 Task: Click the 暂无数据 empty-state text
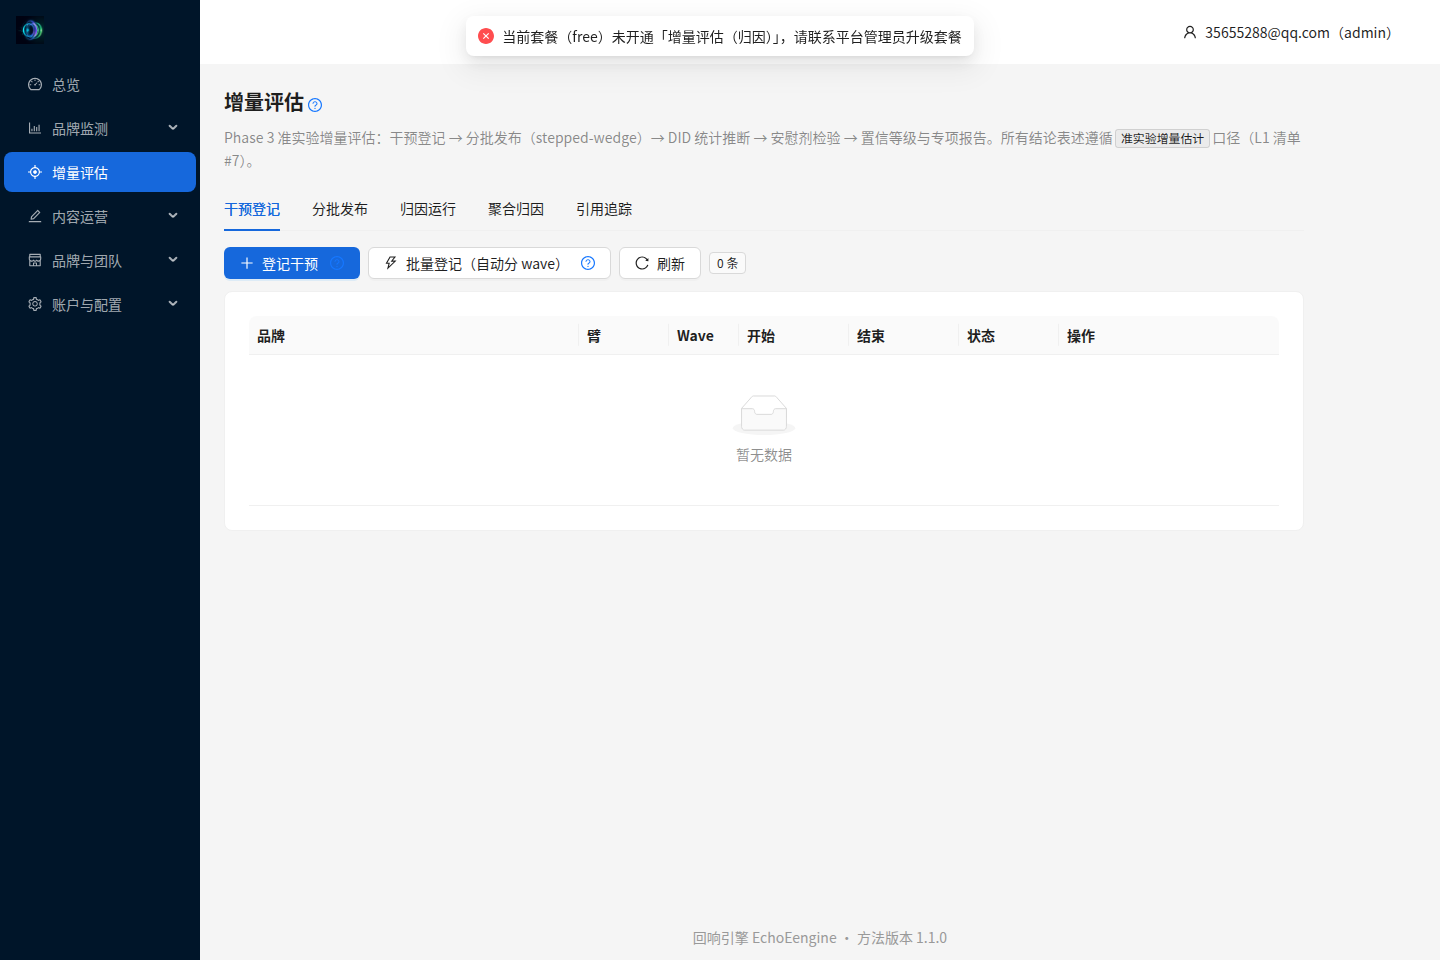[764, 455]
